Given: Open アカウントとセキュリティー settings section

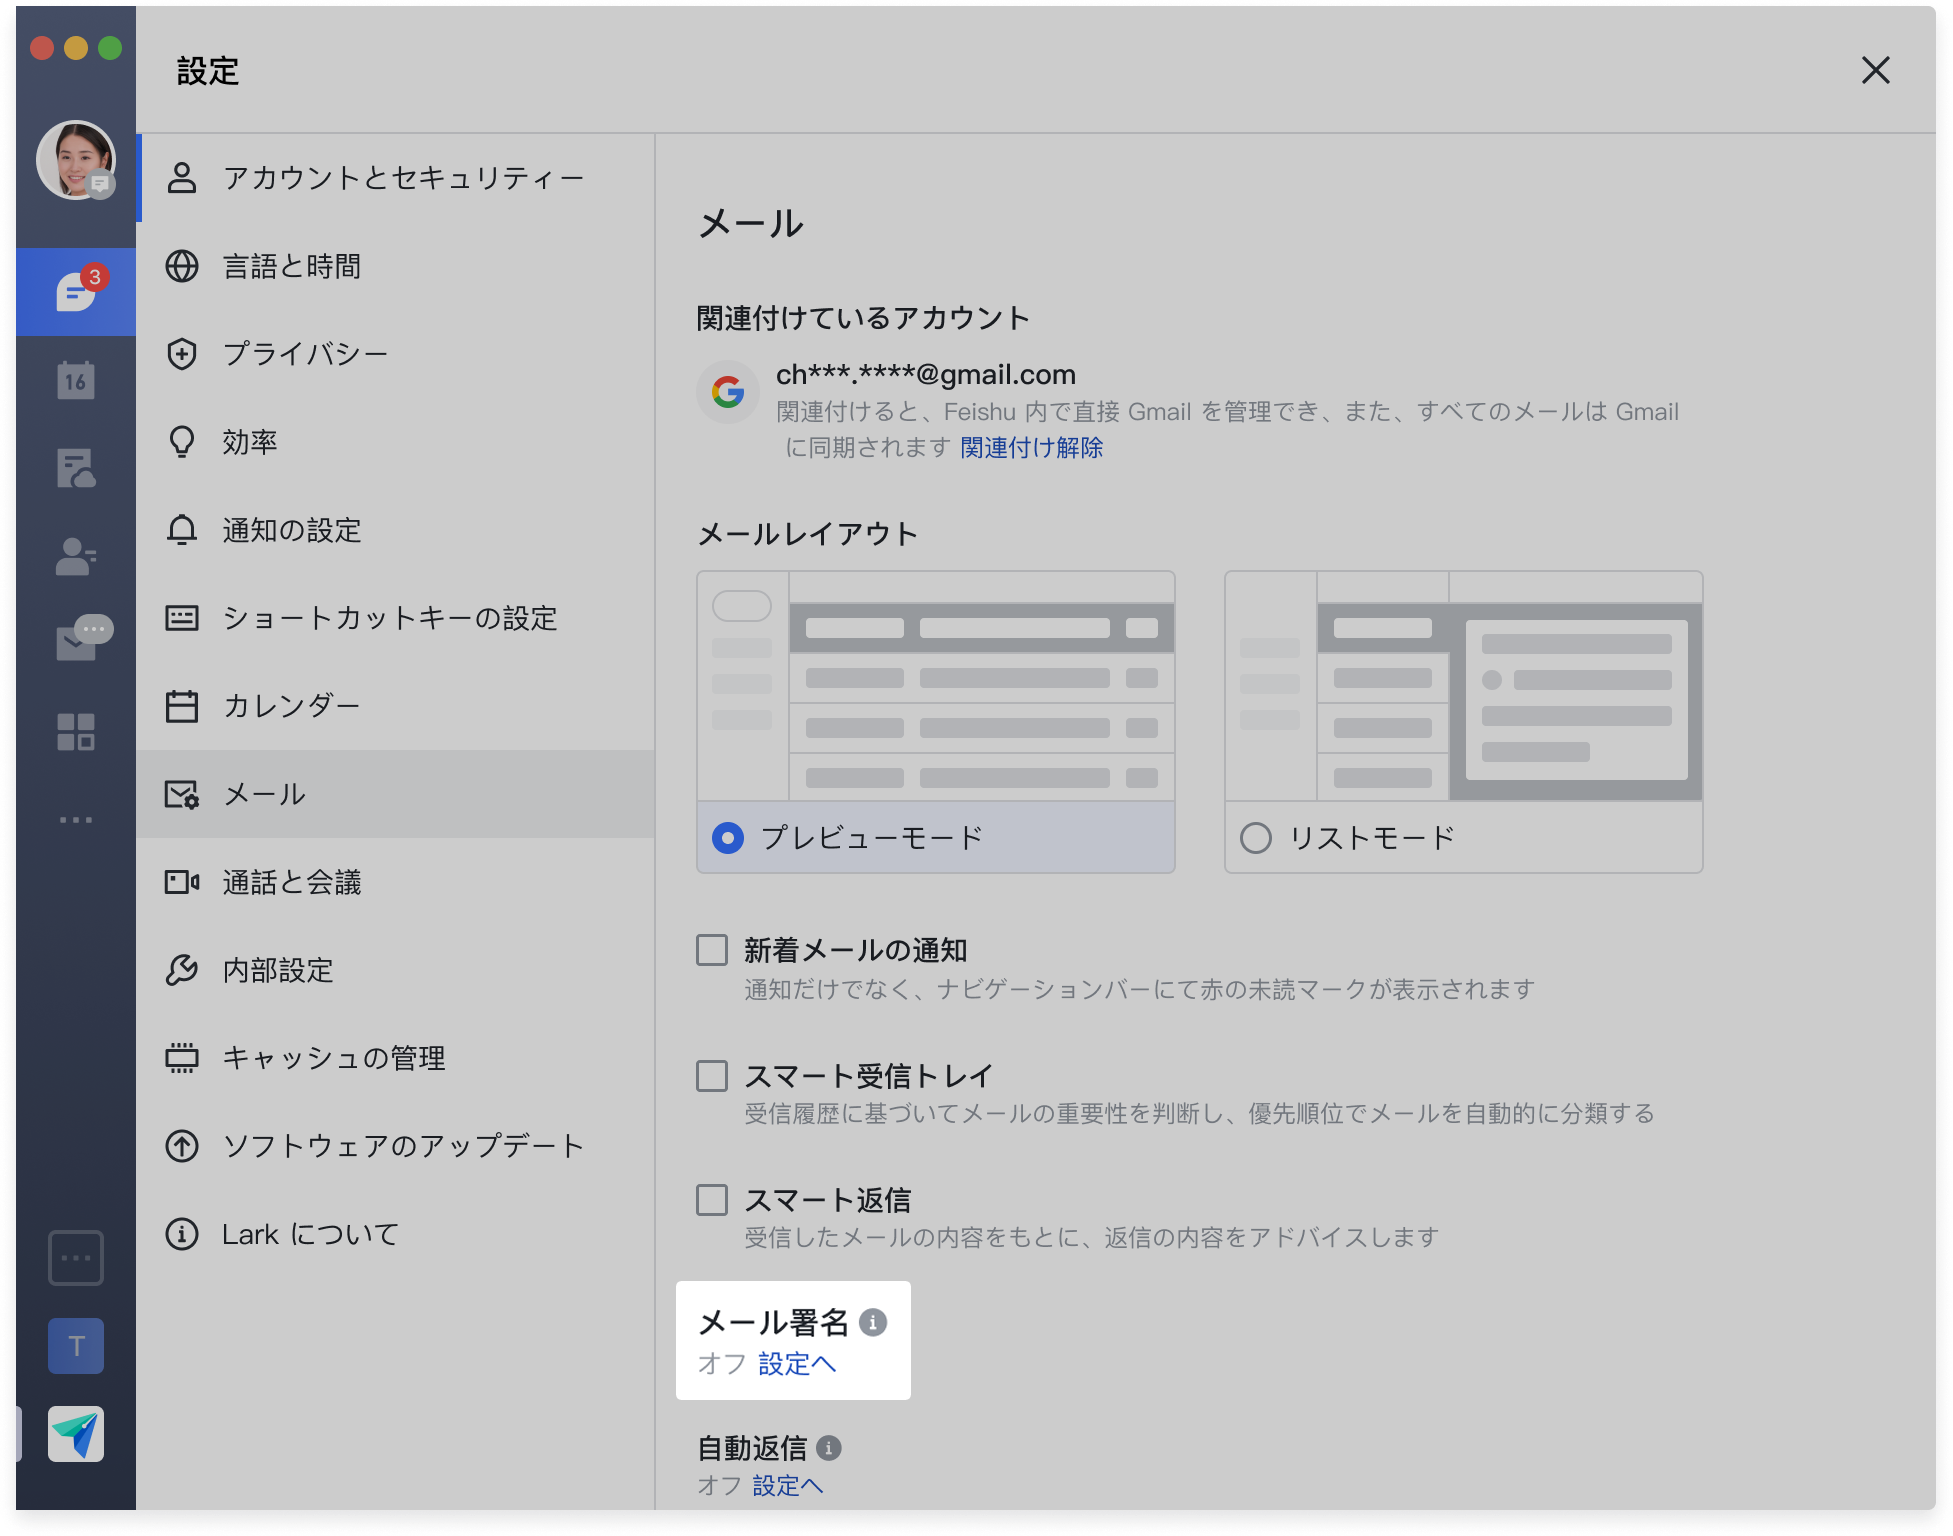Looking at the screenshot, I should 402,178.
